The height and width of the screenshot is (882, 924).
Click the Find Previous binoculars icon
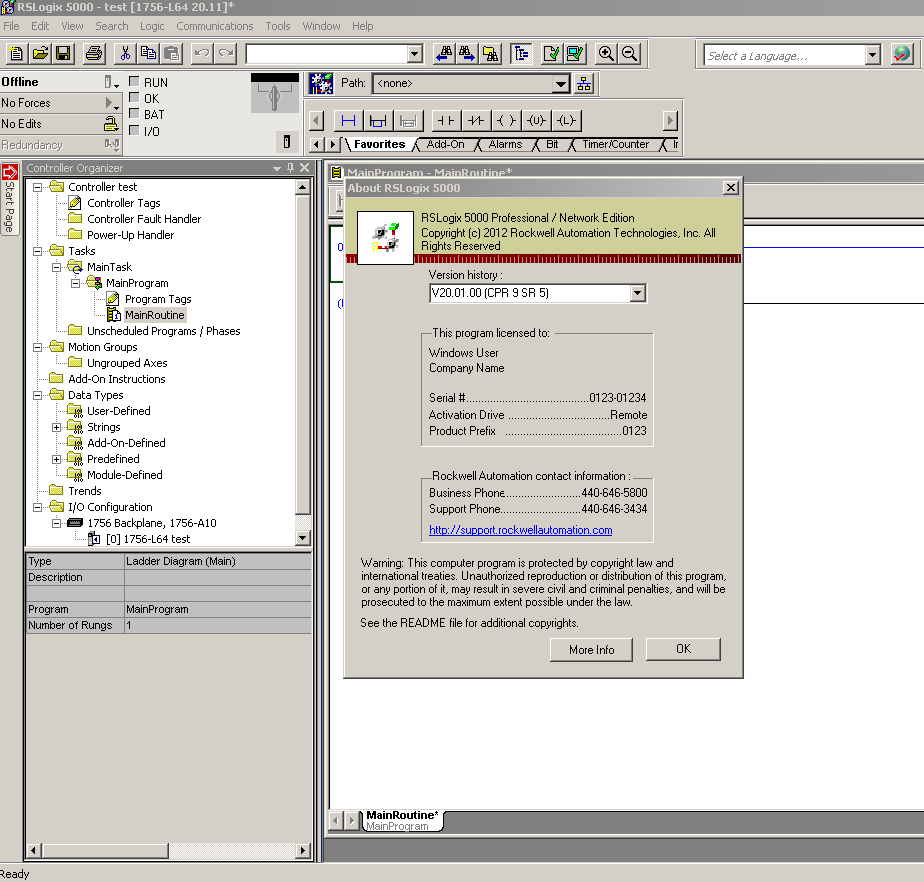pos(443,54)
